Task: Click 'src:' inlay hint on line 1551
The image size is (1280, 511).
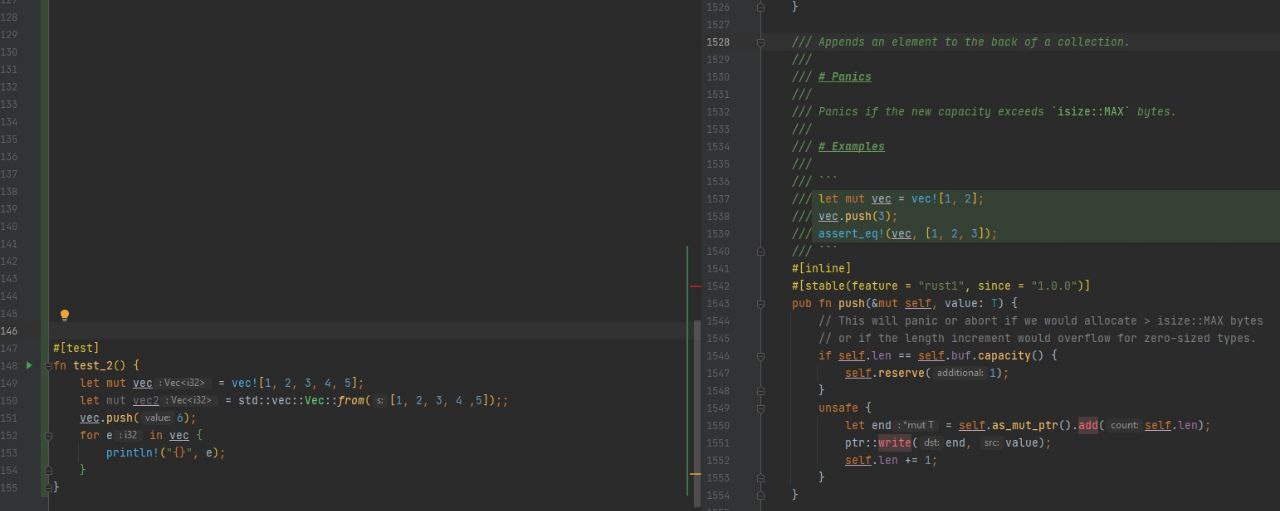Action: click(x=991, y=443)
